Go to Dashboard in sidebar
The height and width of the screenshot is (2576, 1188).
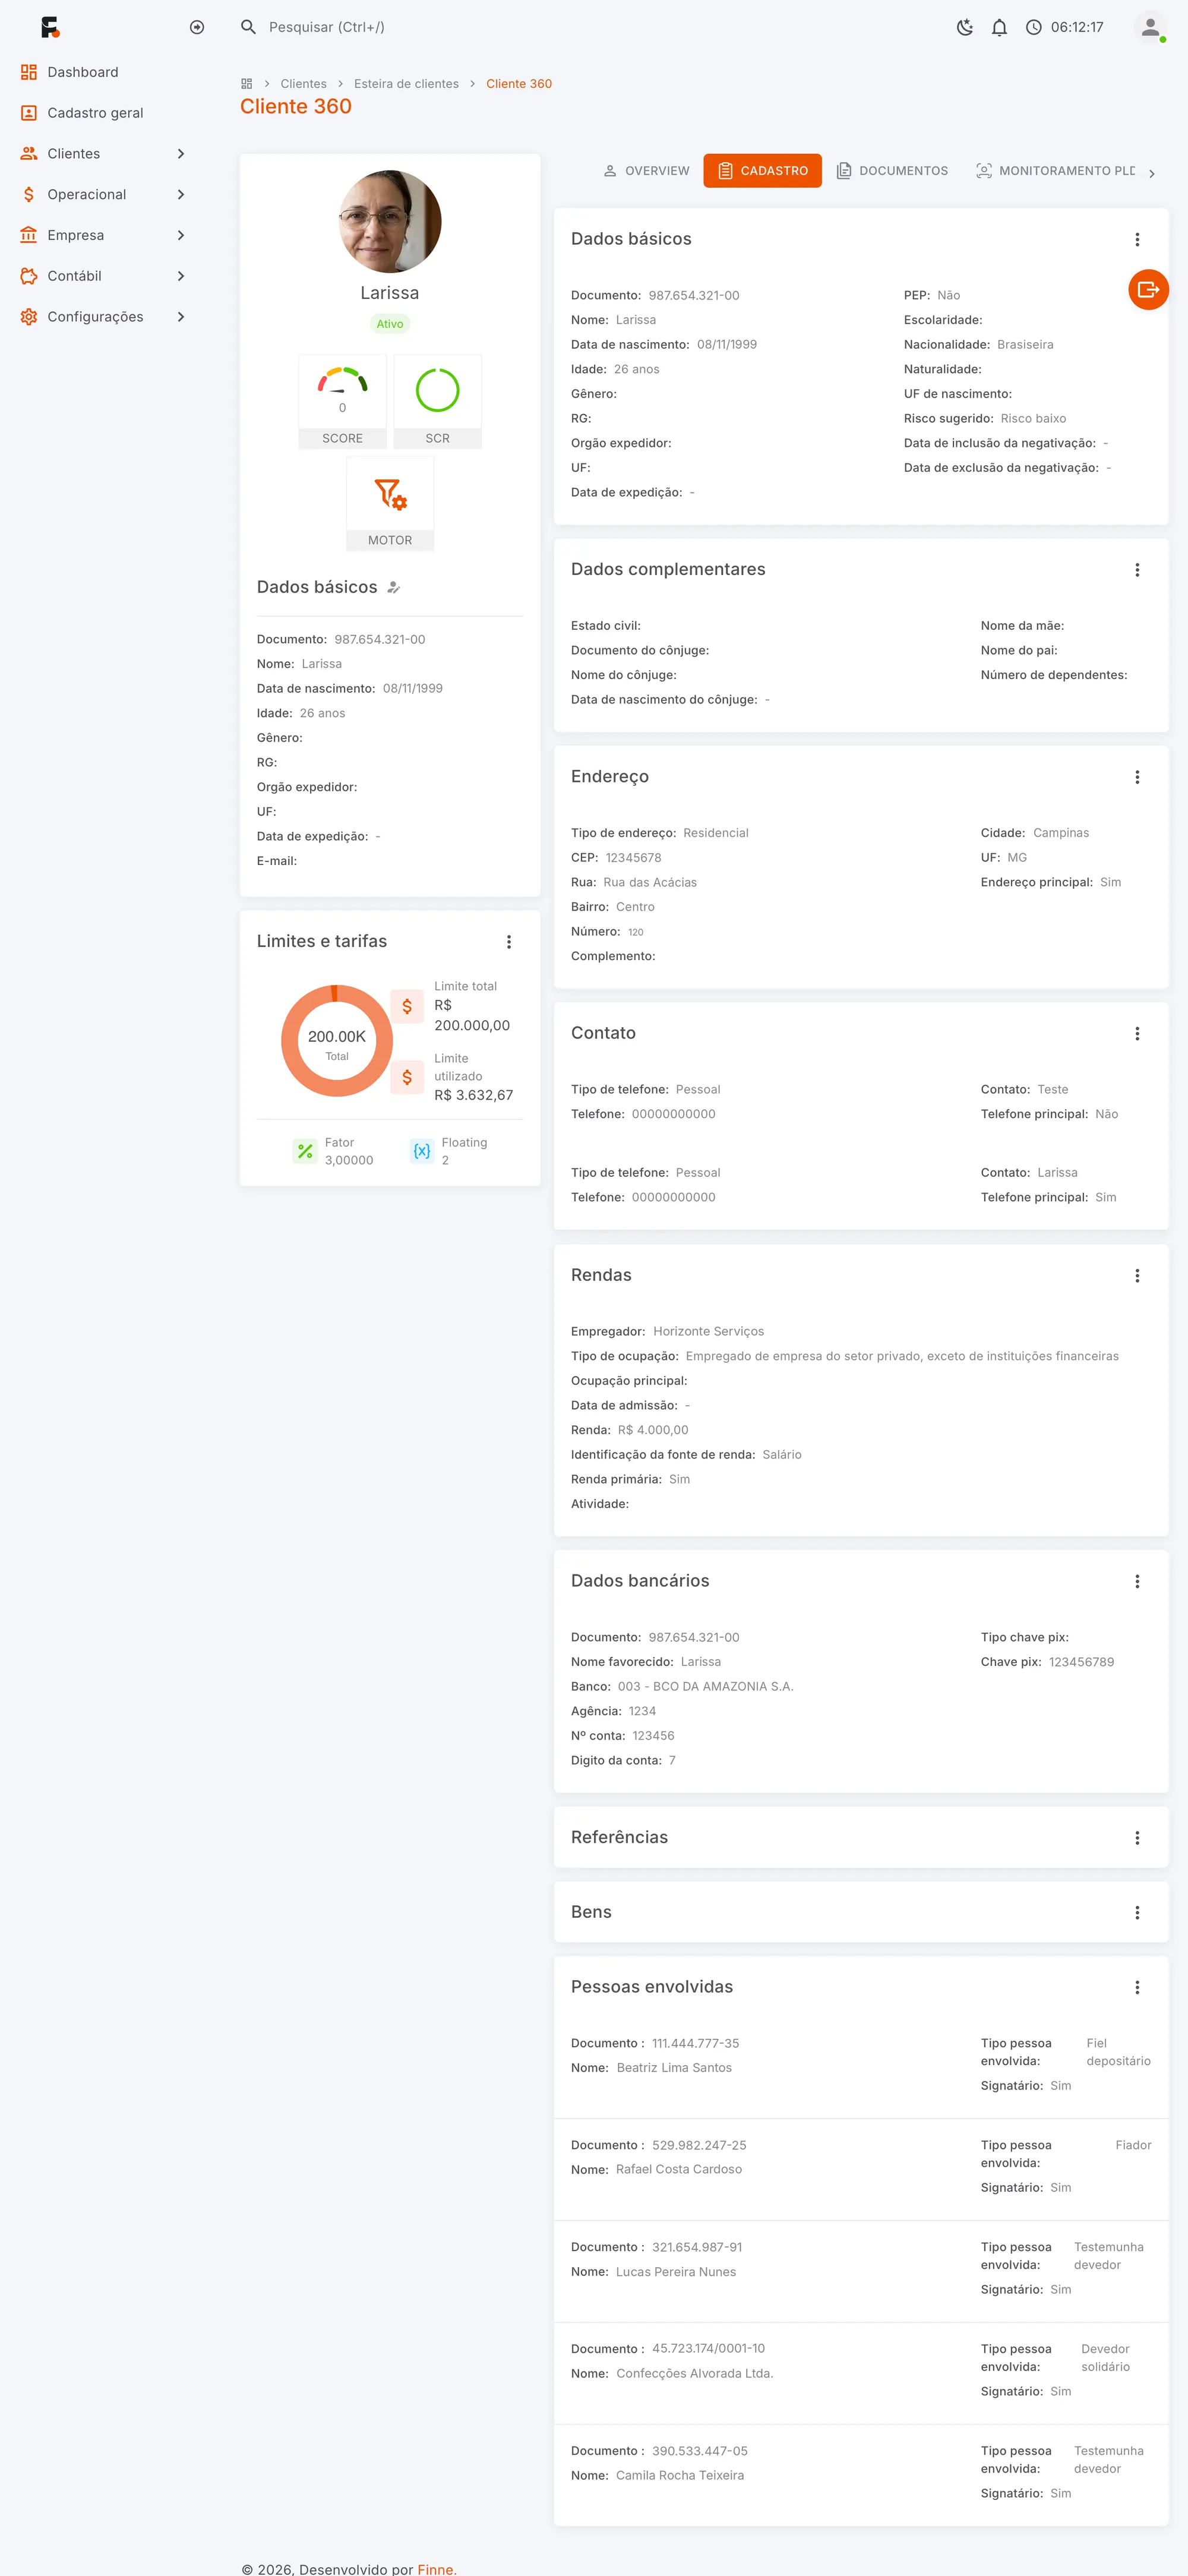pyautogui.click(x=104, y=72)
